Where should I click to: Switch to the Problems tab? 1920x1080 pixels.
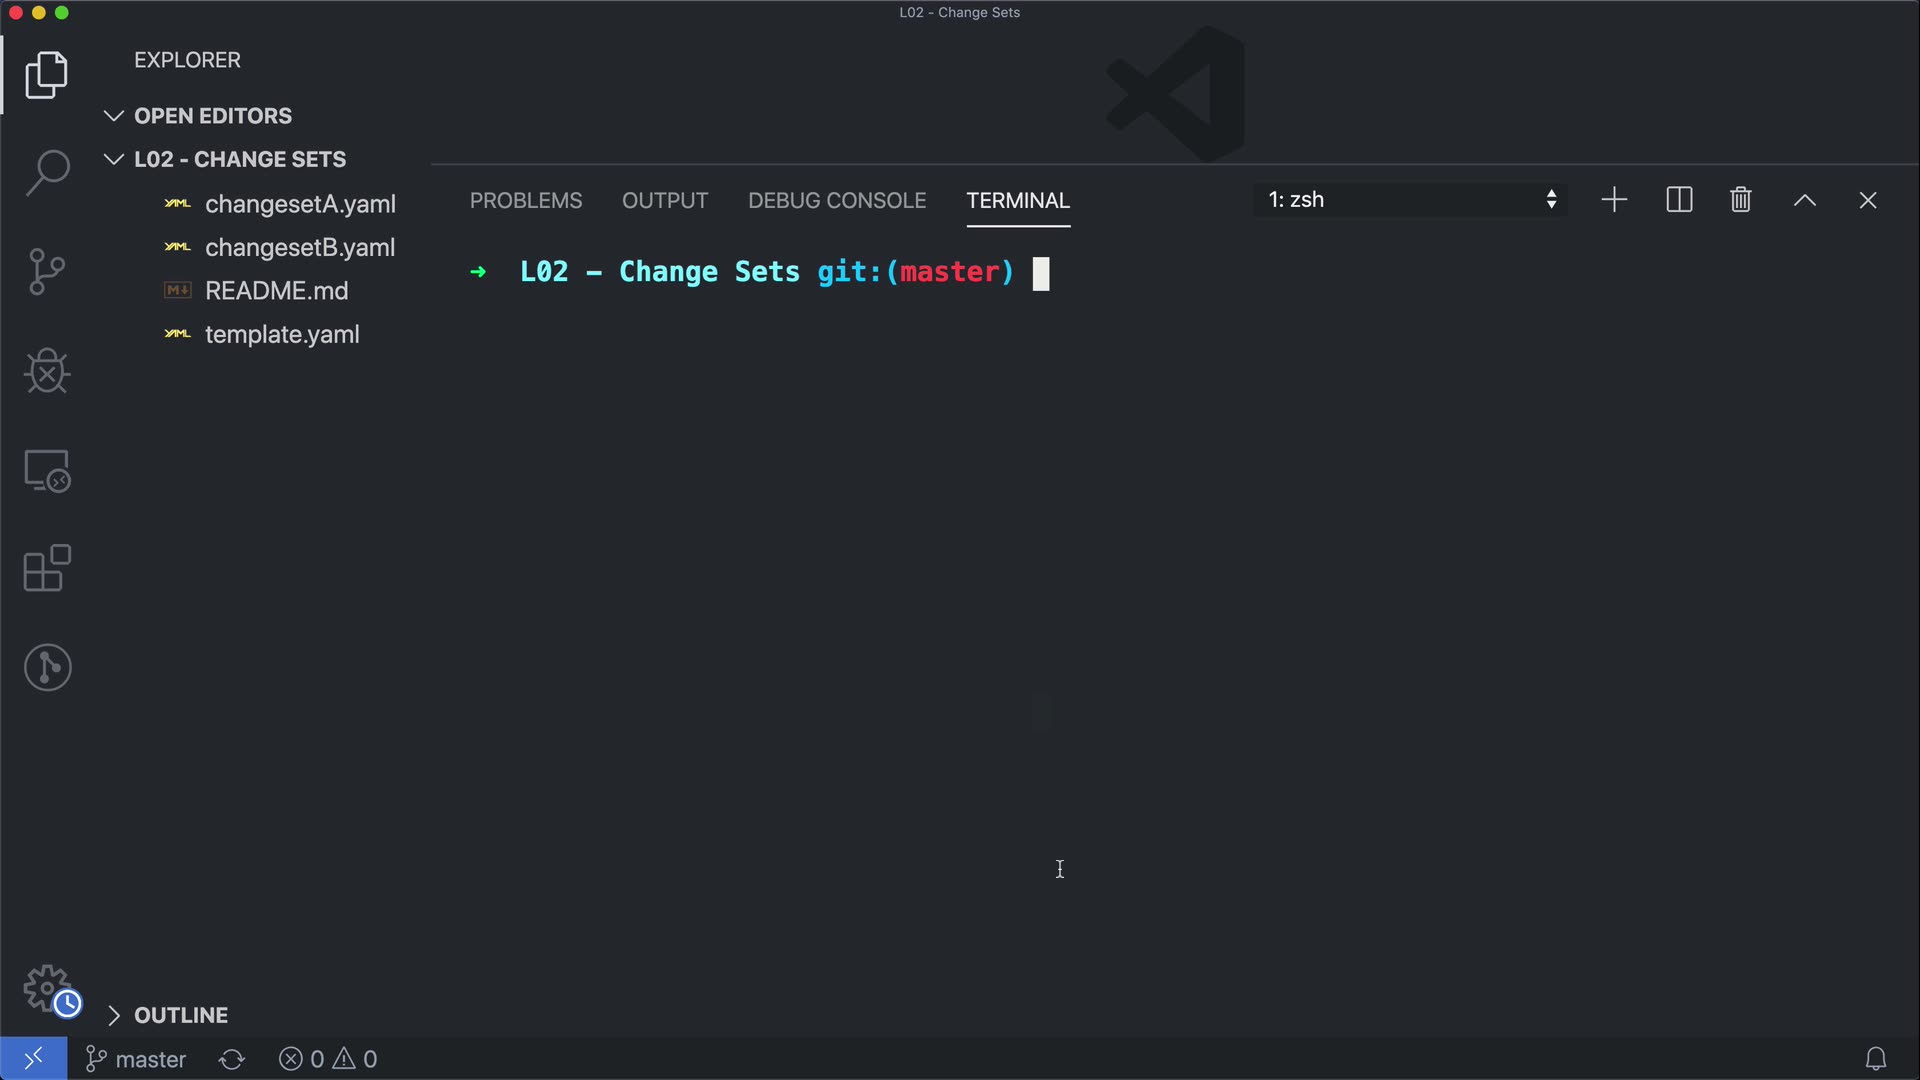(x=526, y=201)
